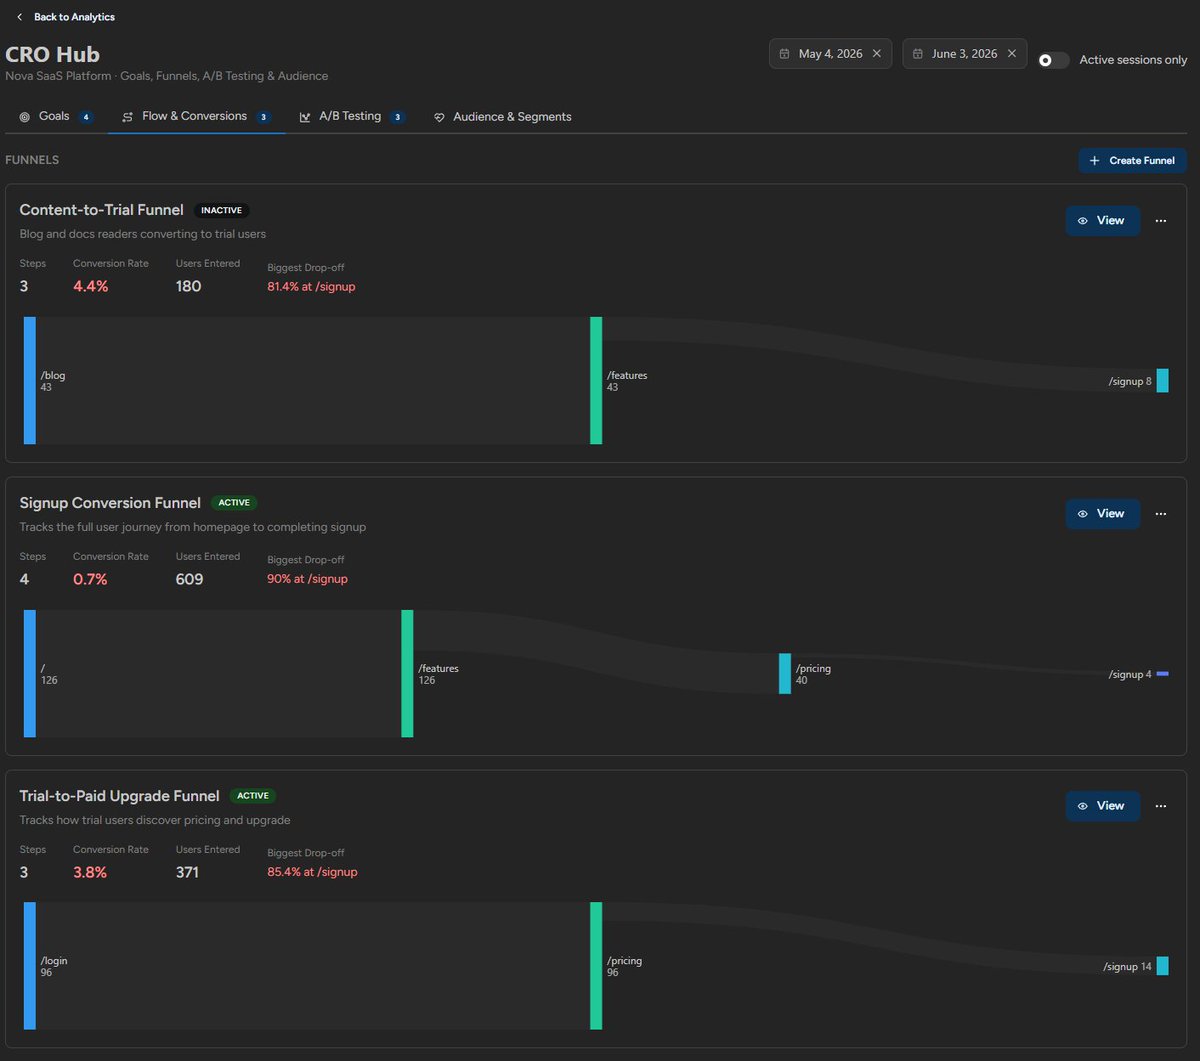Click the 180 users entered value
The width and height of the screenshot is (1200, 1061).
click(x=188, y=286)
